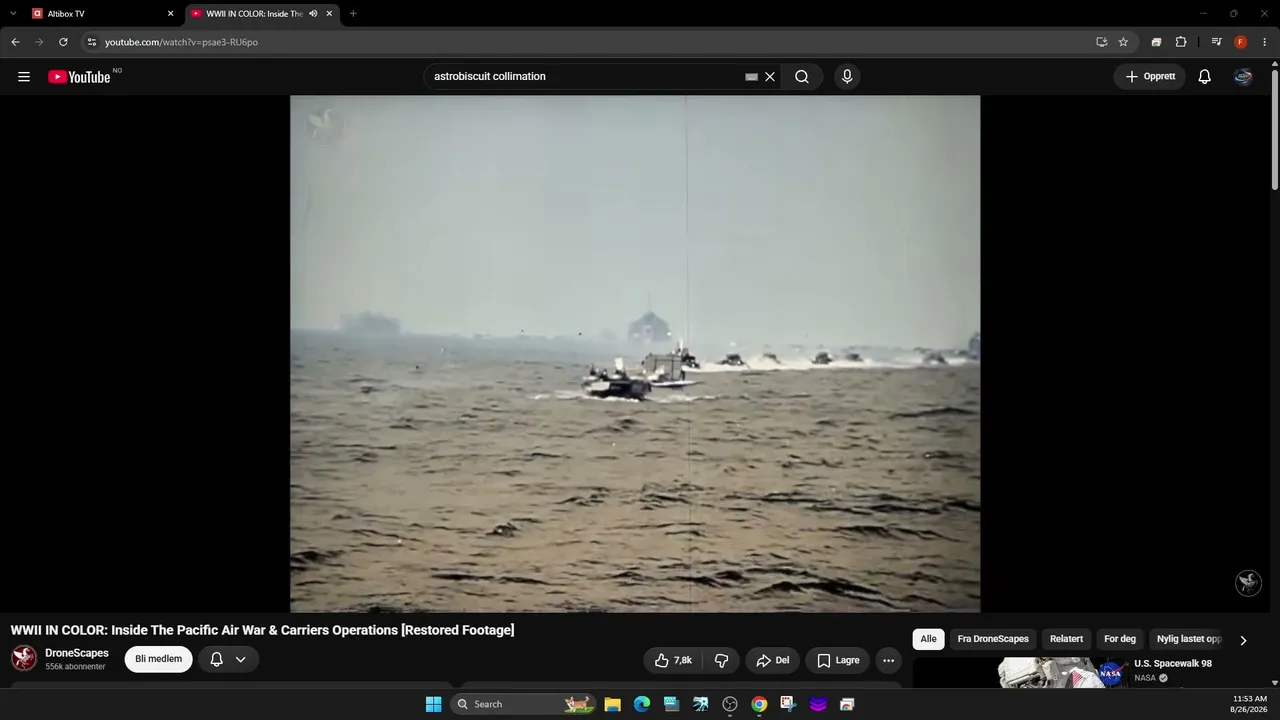This screenshot has height=720, width=1280.
Task: Like the video with thumbs up
Action: (674, 660)
